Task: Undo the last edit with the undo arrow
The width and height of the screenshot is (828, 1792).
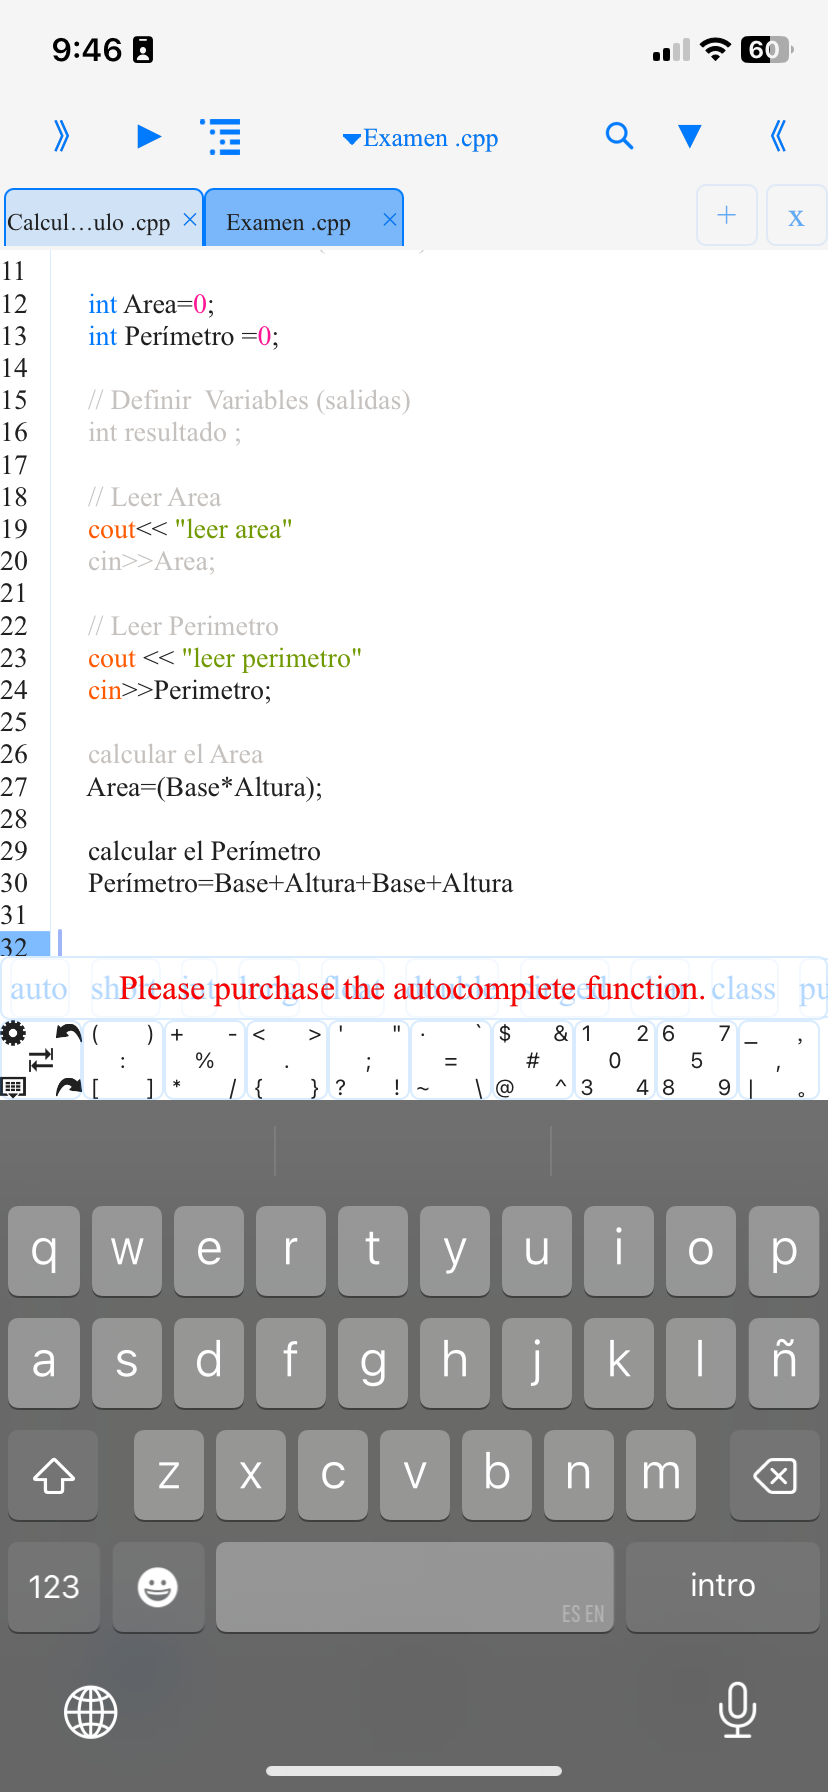Action: point(68,1033)
